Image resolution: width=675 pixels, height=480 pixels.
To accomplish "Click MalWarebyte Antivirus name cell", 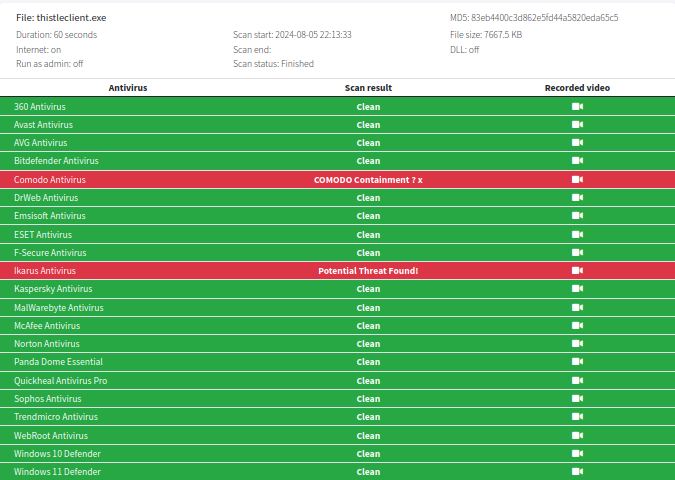I will click(59, 308).
